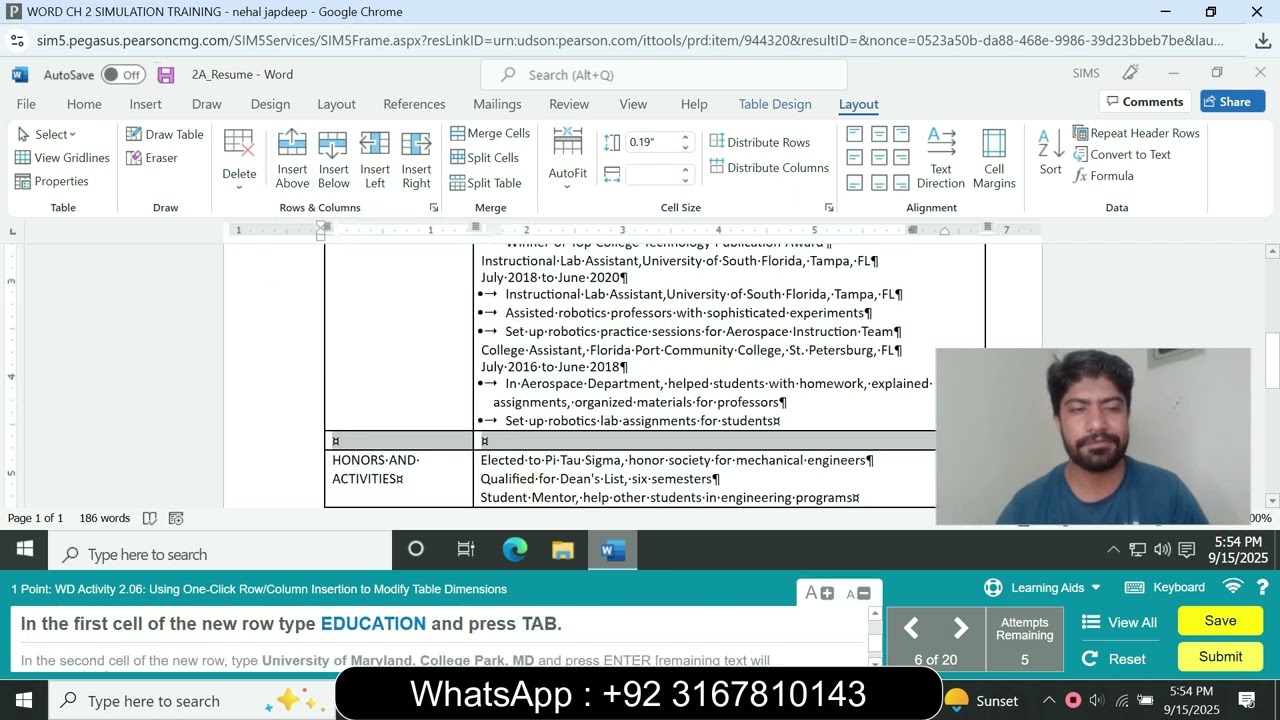Click the spelling proofing icon in status bar
Screen dimensions: 1280x720
[x=149, y=518]
